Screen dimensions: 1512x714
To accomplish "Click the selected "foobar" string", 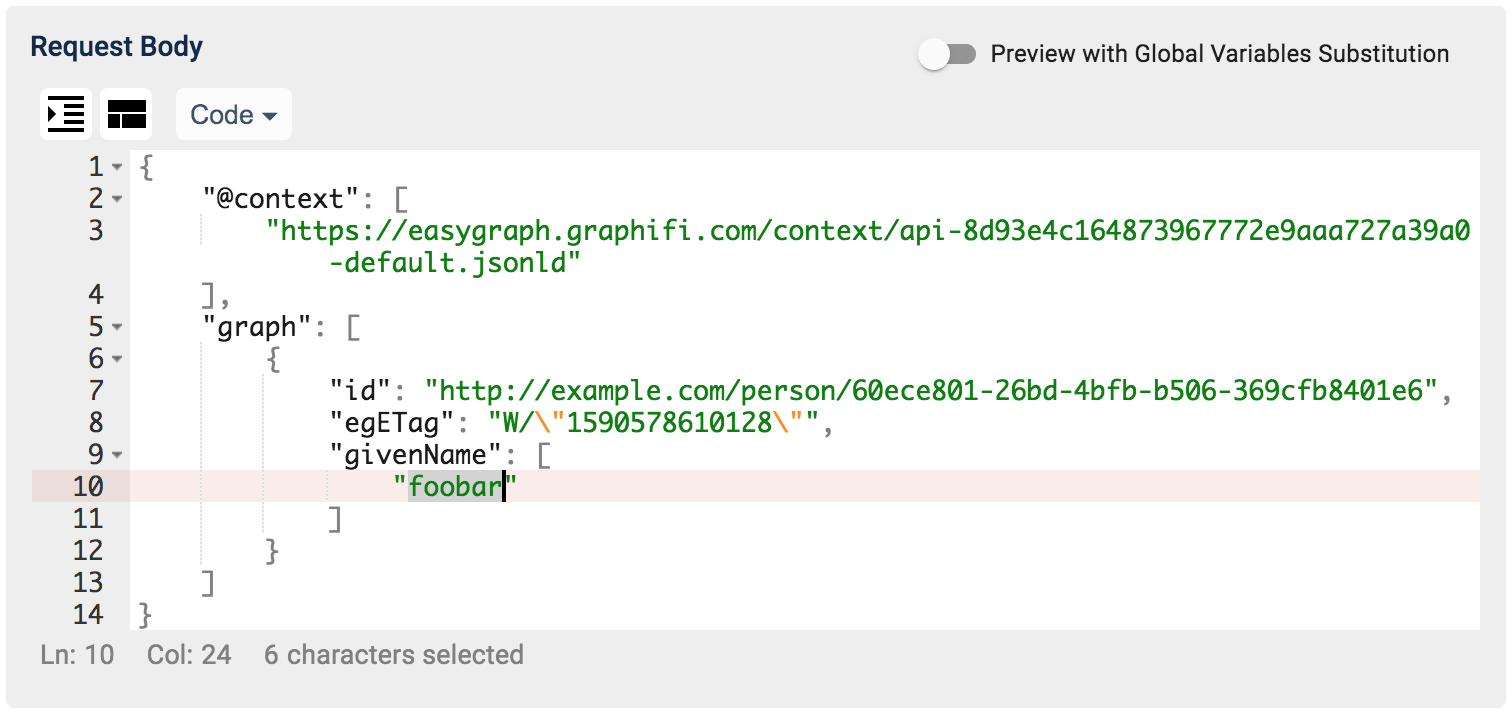I will point(455,487).
